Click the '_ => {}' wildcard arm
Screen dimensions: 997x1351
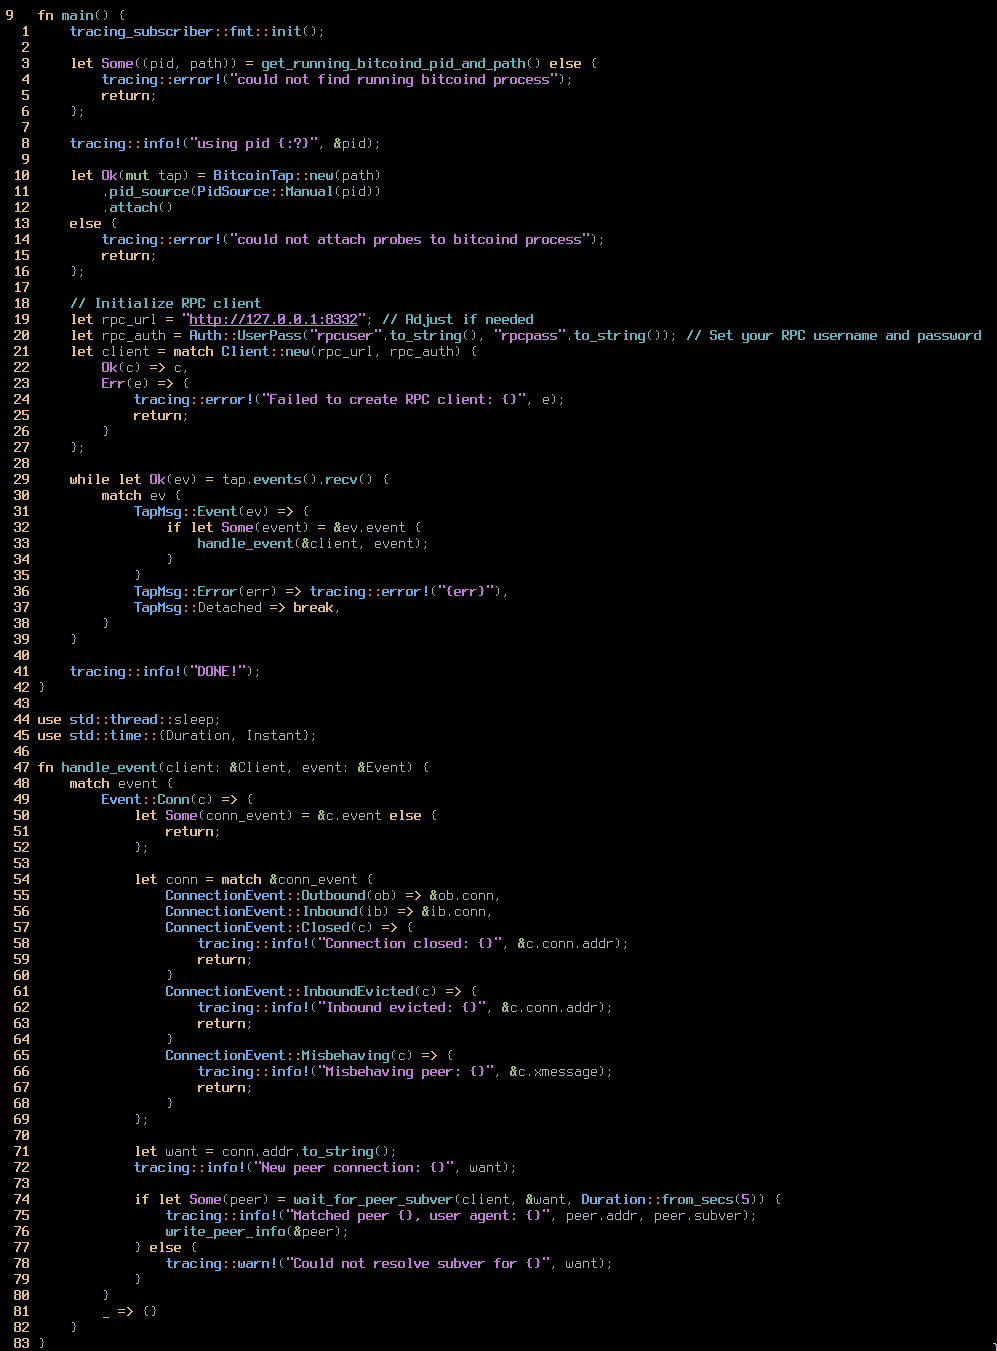(x=129, y=1311)
